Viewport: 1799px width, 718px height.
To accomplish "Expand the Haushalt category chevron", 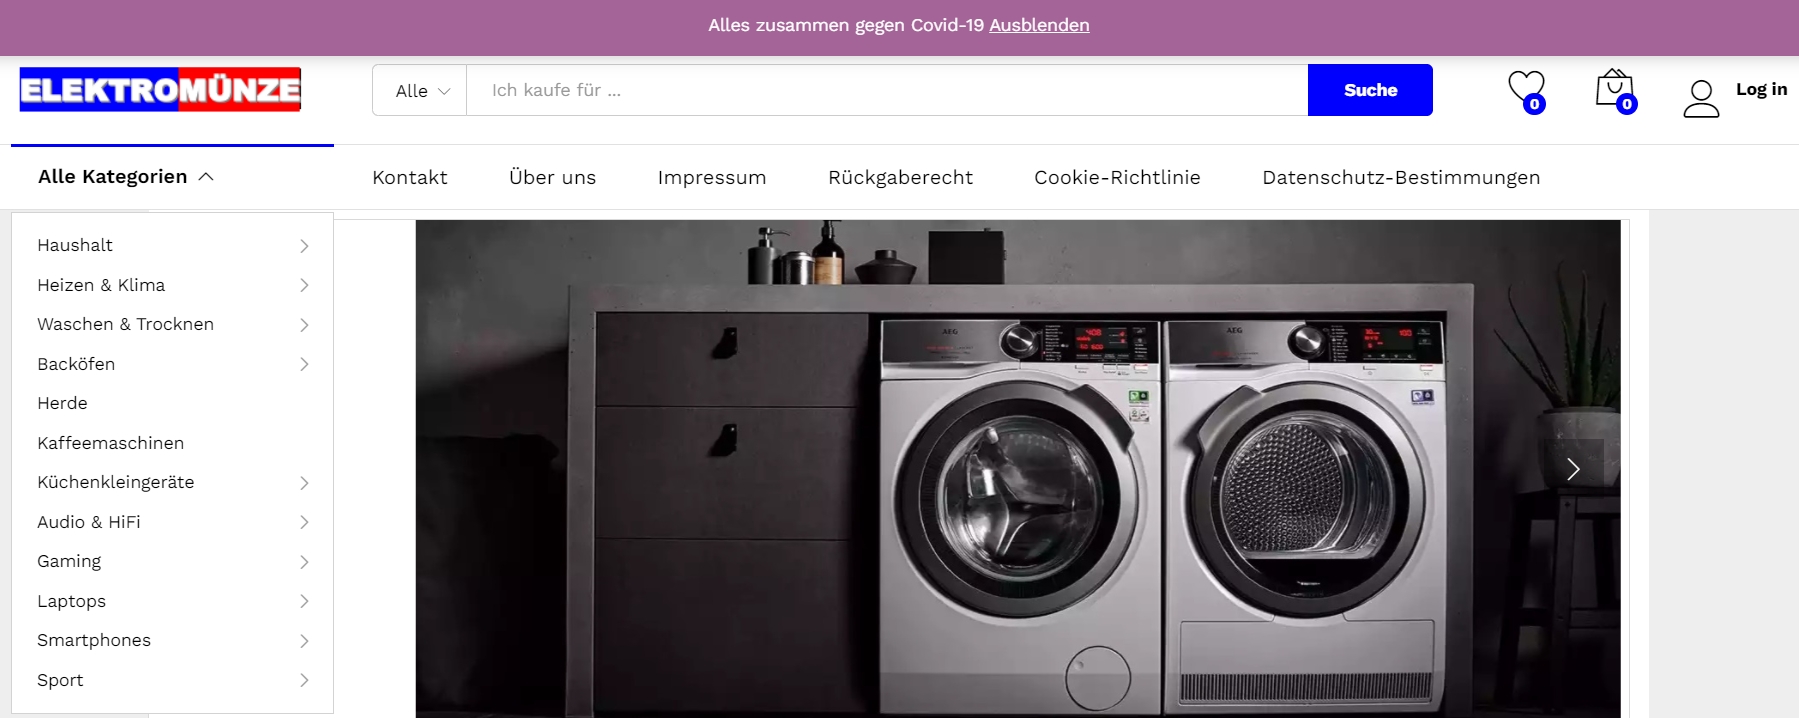I will 304,246.
